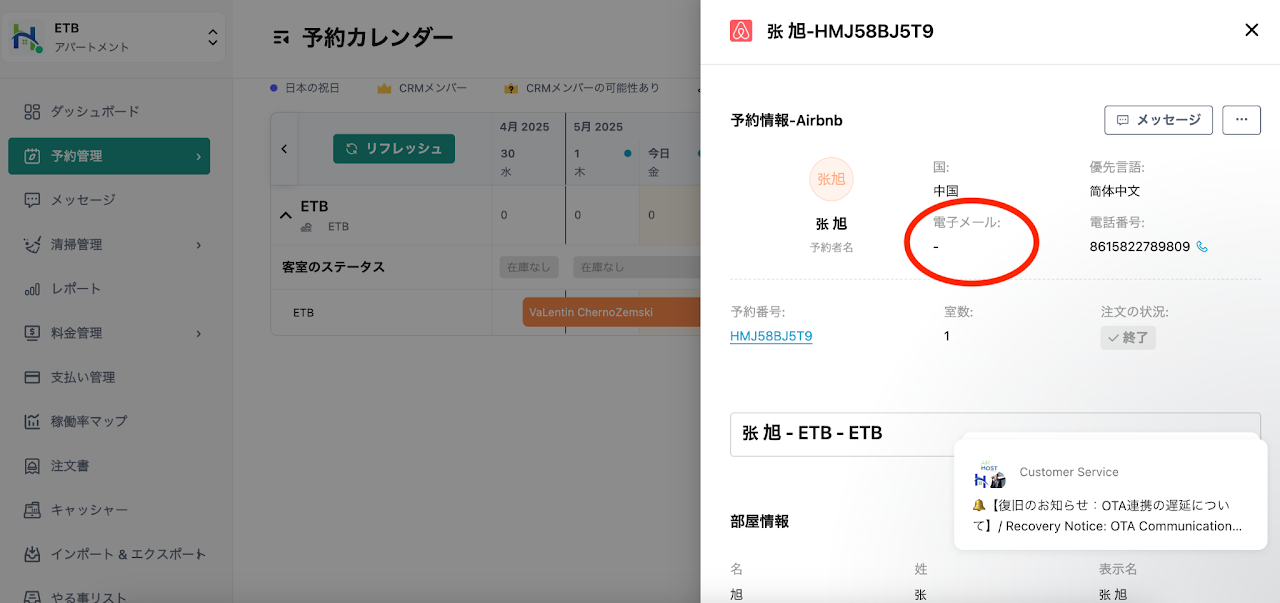1280x603 pixels.
Task: Collapse the ETB room group row
Action: (x=286, y=214)
